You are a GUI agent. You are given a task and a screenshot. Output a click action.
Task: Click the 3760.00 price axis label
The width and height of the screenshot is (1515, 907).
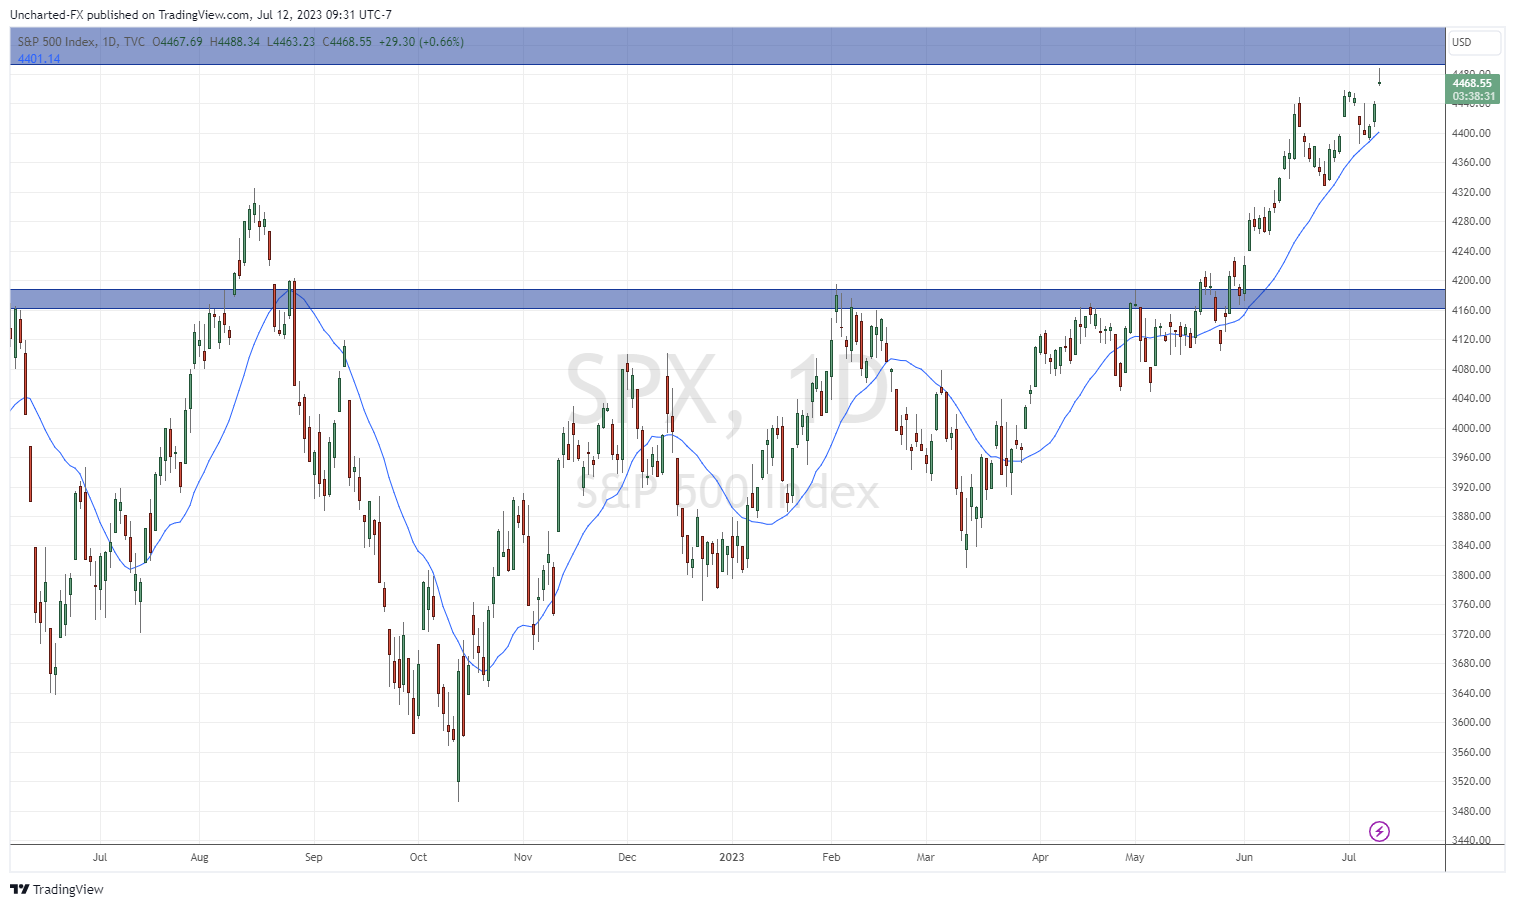click(x=1471, y=604)
